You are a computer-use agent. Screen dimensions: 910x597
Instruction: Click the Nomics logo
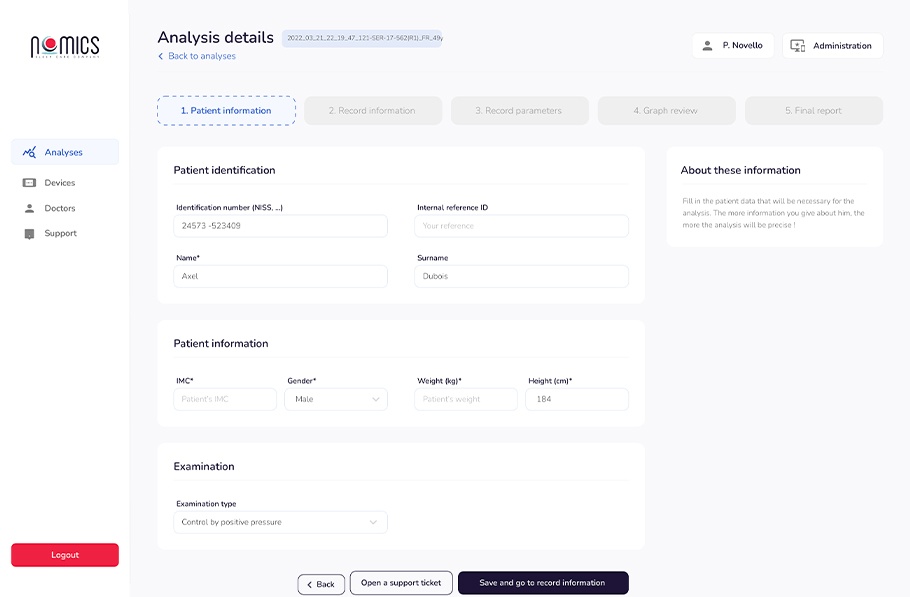[65, 46]
